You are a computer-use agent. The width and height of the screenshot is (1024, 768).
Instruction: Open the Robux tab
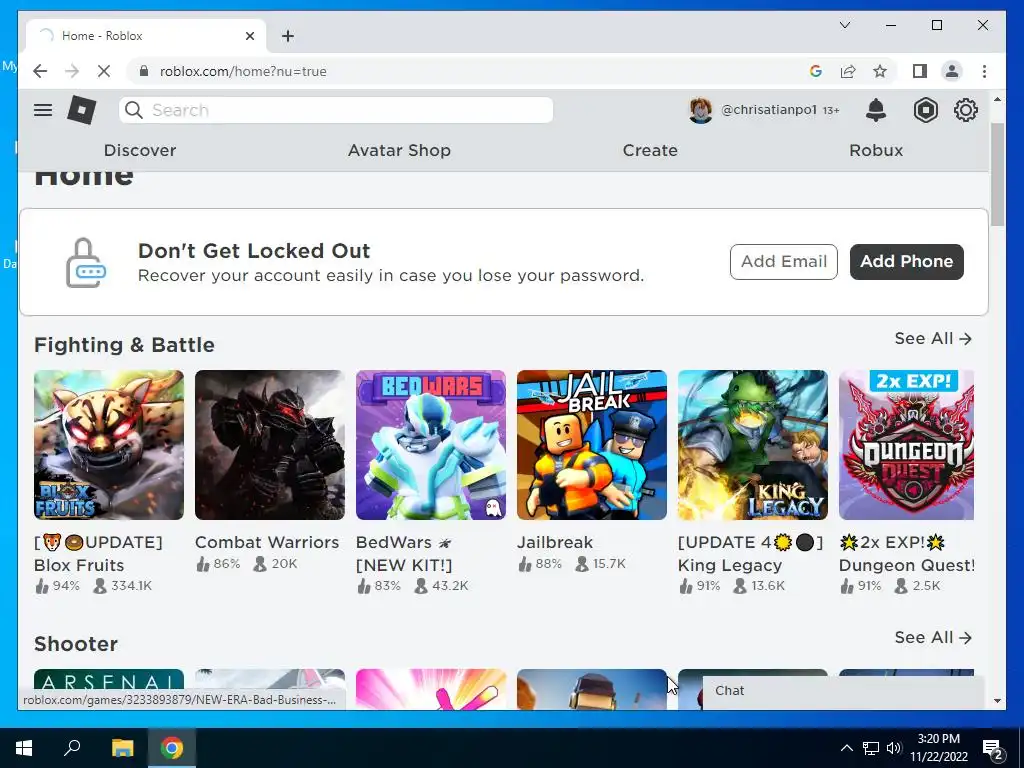(x=876, y=150)
